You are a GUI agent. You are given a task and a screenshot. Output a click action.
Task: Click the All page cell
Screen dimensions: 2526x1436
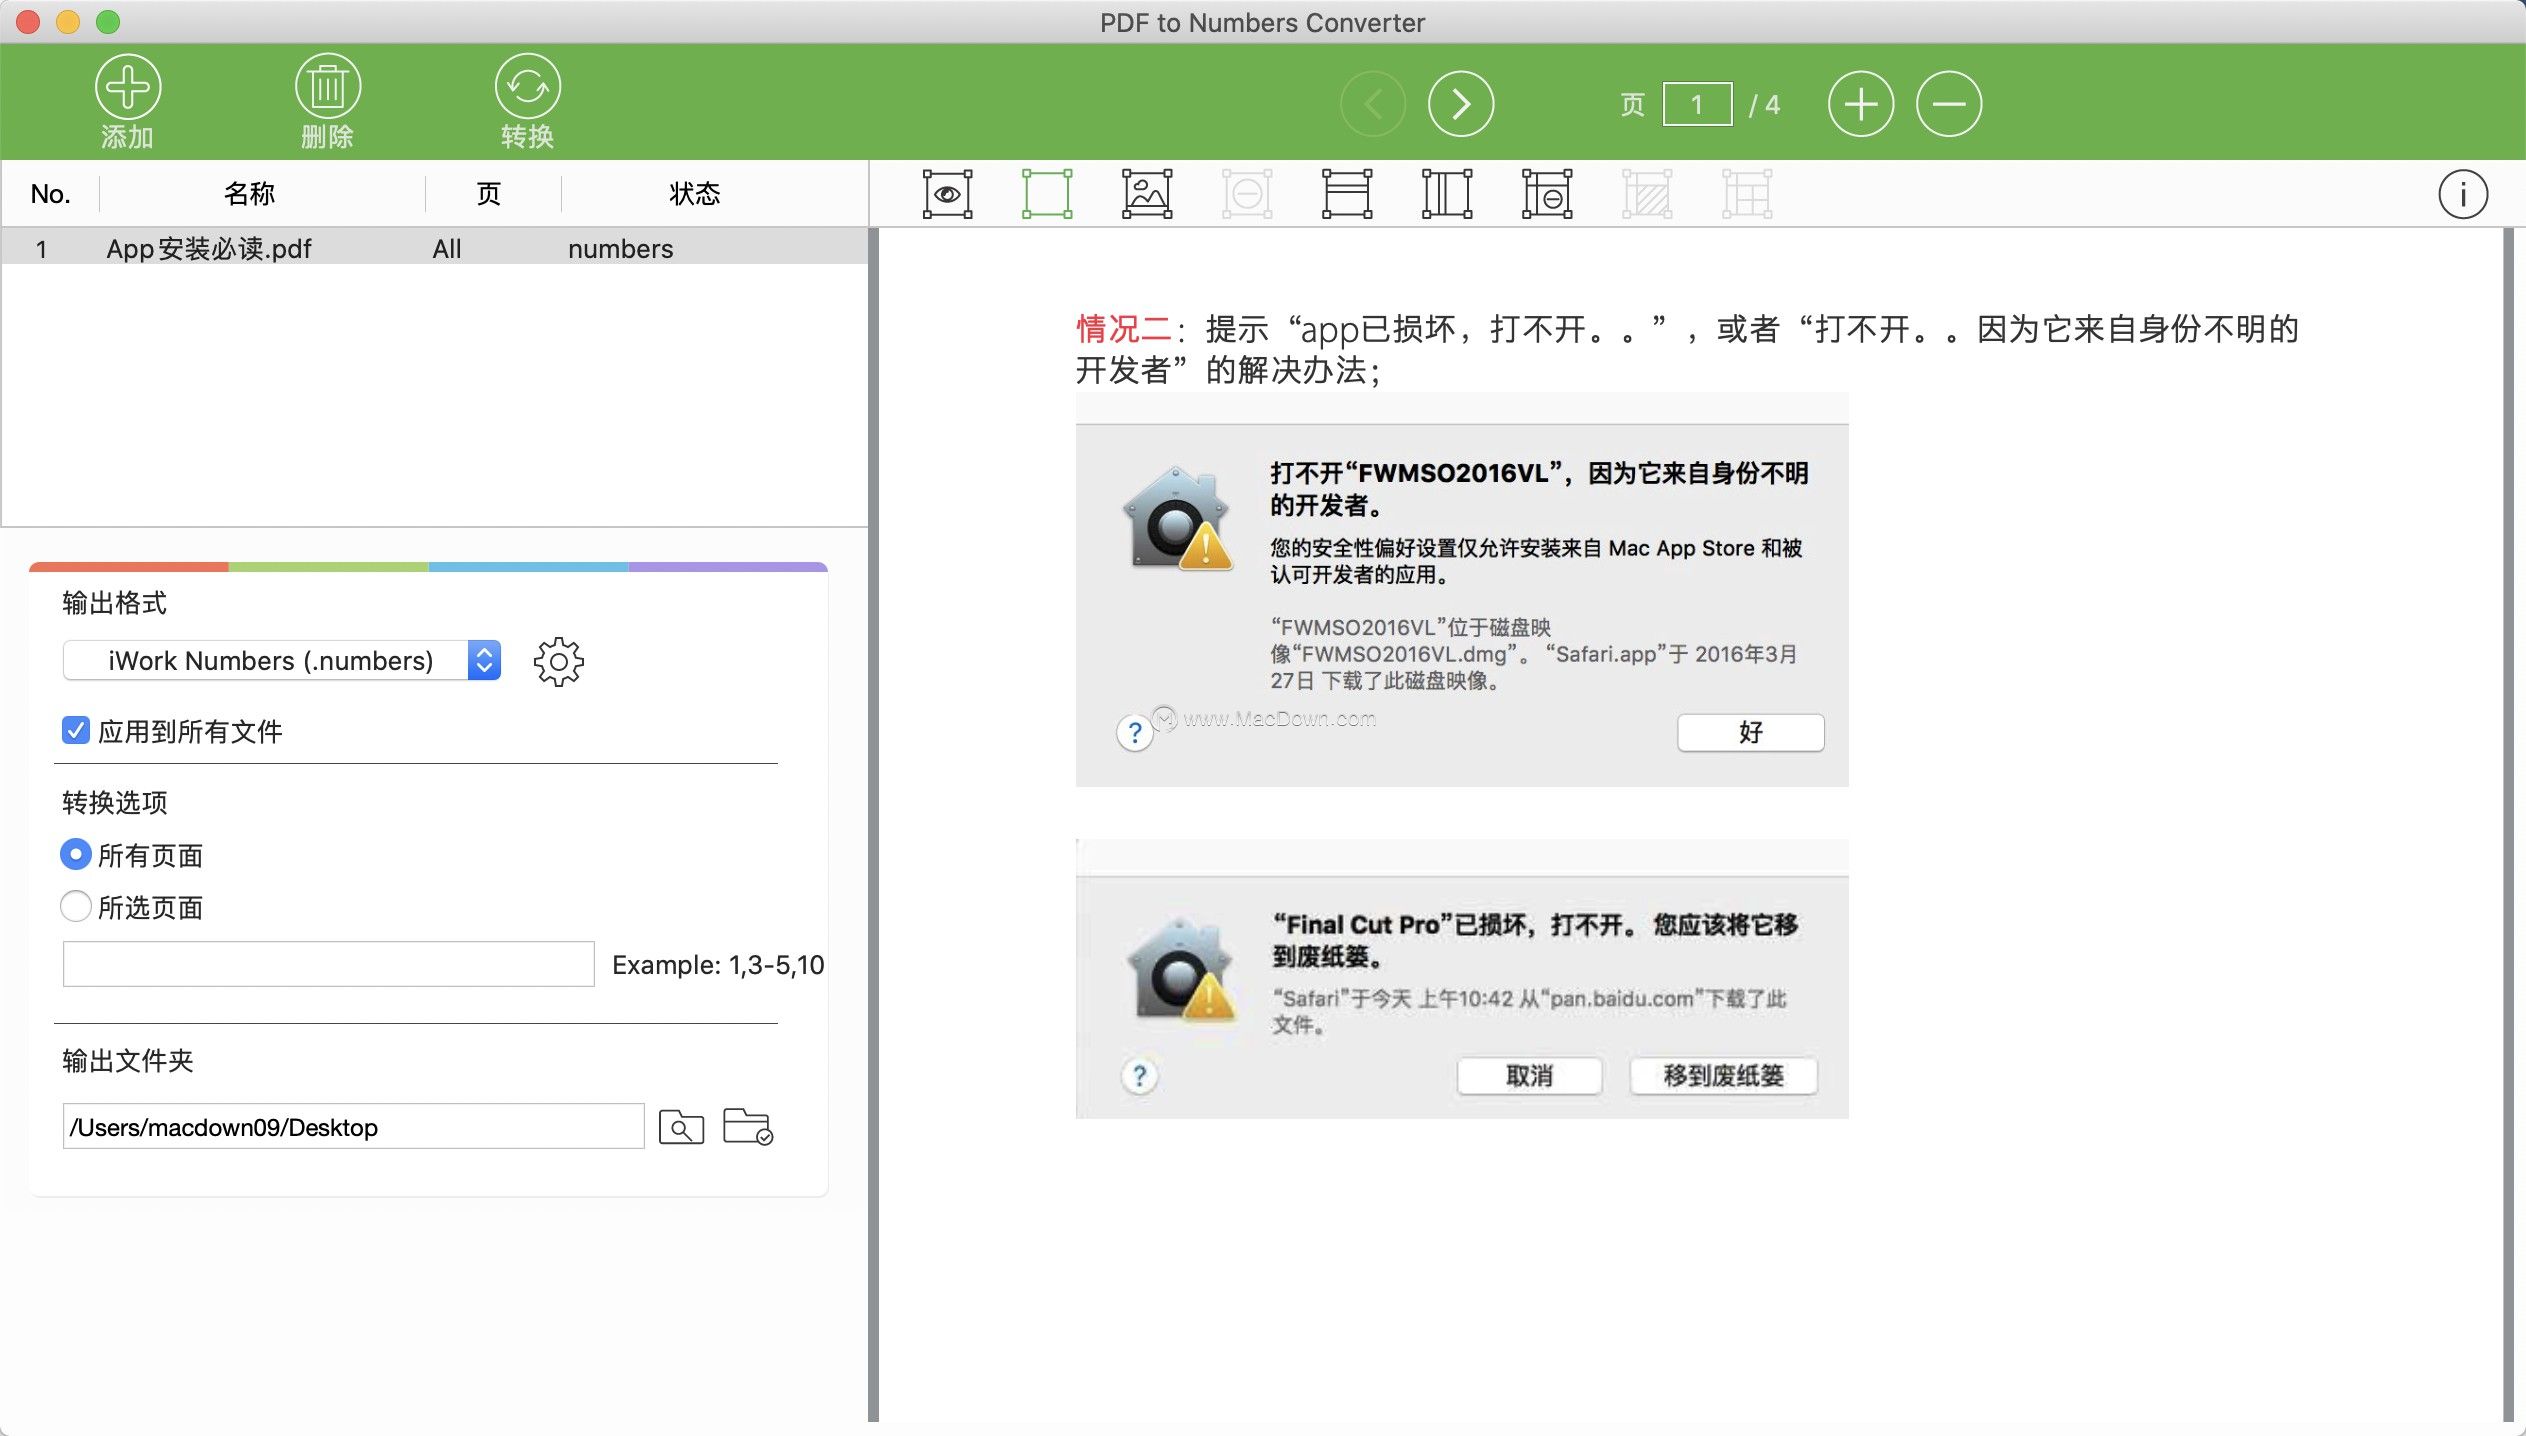point(446,248)
